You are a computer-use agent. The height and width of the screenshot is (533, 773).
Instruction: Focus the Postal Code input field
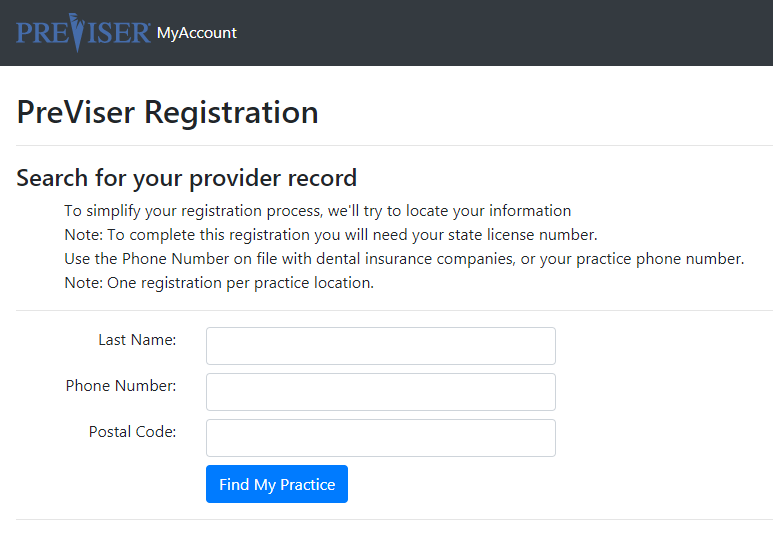381,438
